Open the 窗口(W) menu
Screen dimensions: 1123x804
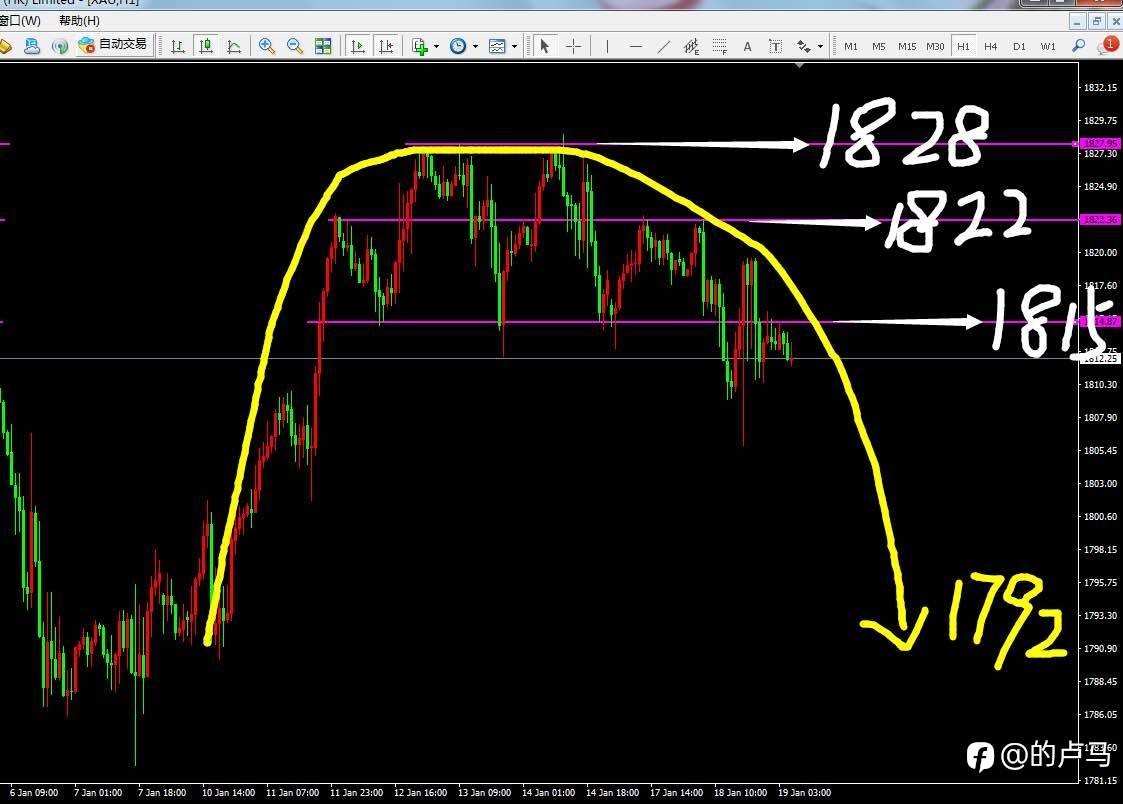[x=20, y=21]
